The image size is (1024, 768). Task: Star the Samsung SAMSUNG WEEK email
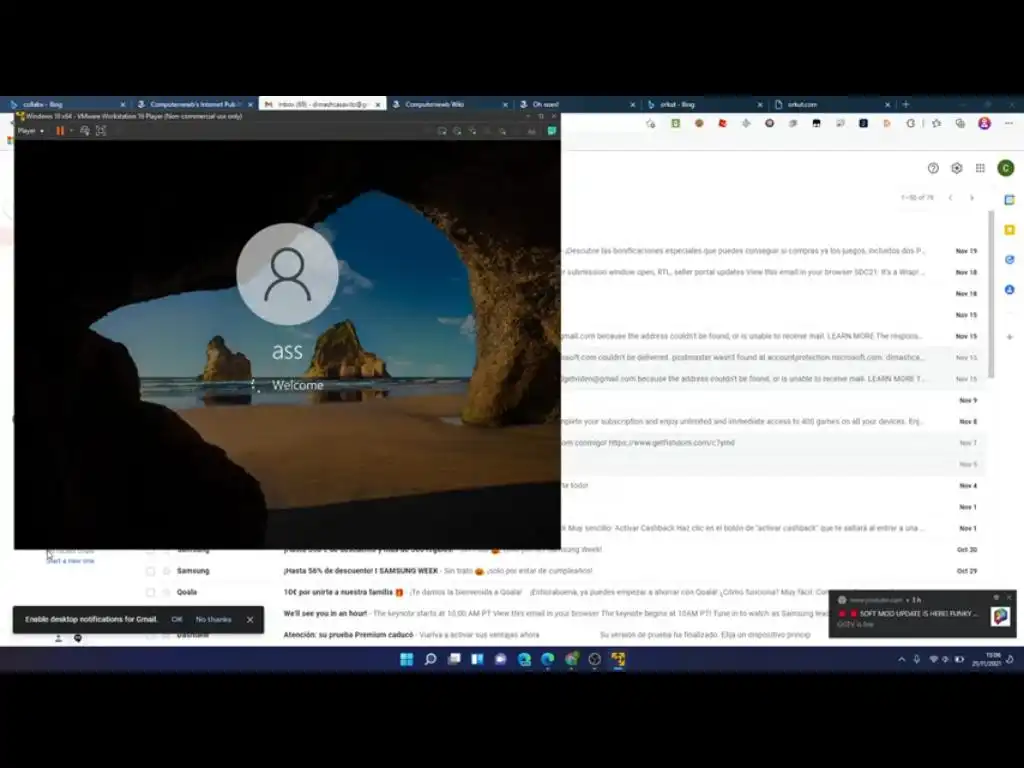[167, 571]
